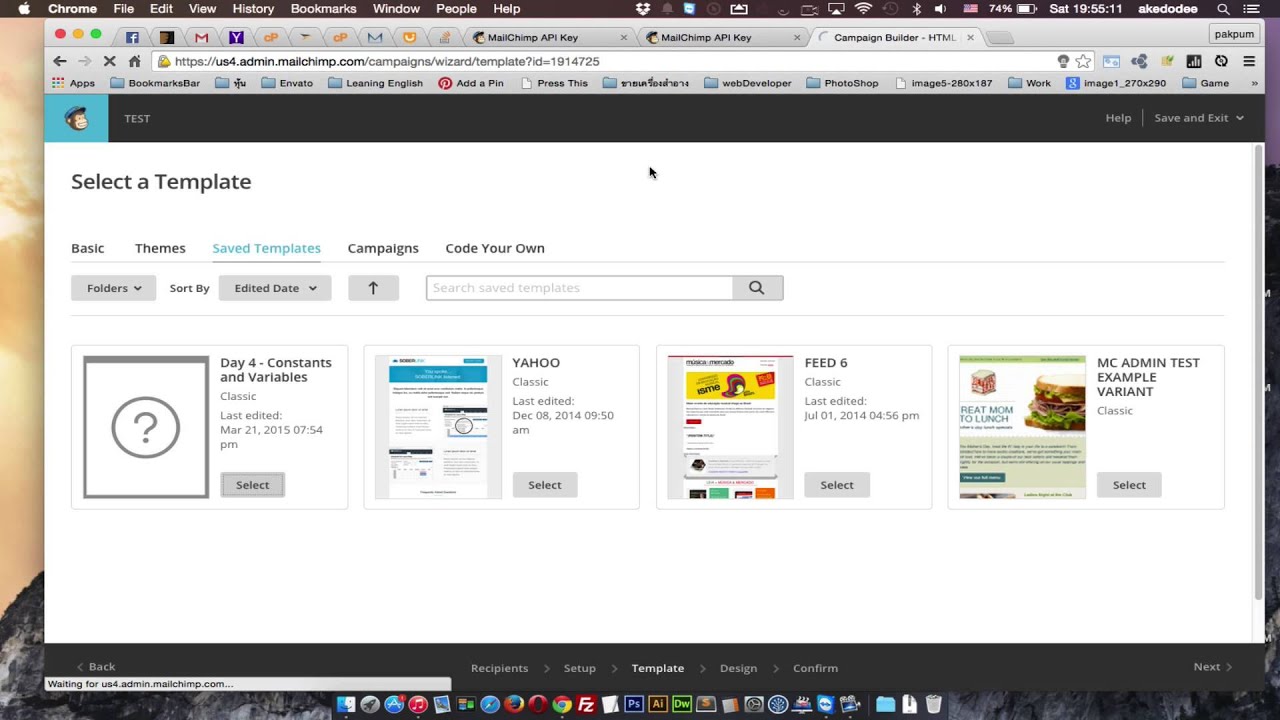This screenshot has height=720, width=1280.
Task: Open the webDeveloper bookmarks folder
Action: click(750, 83)
